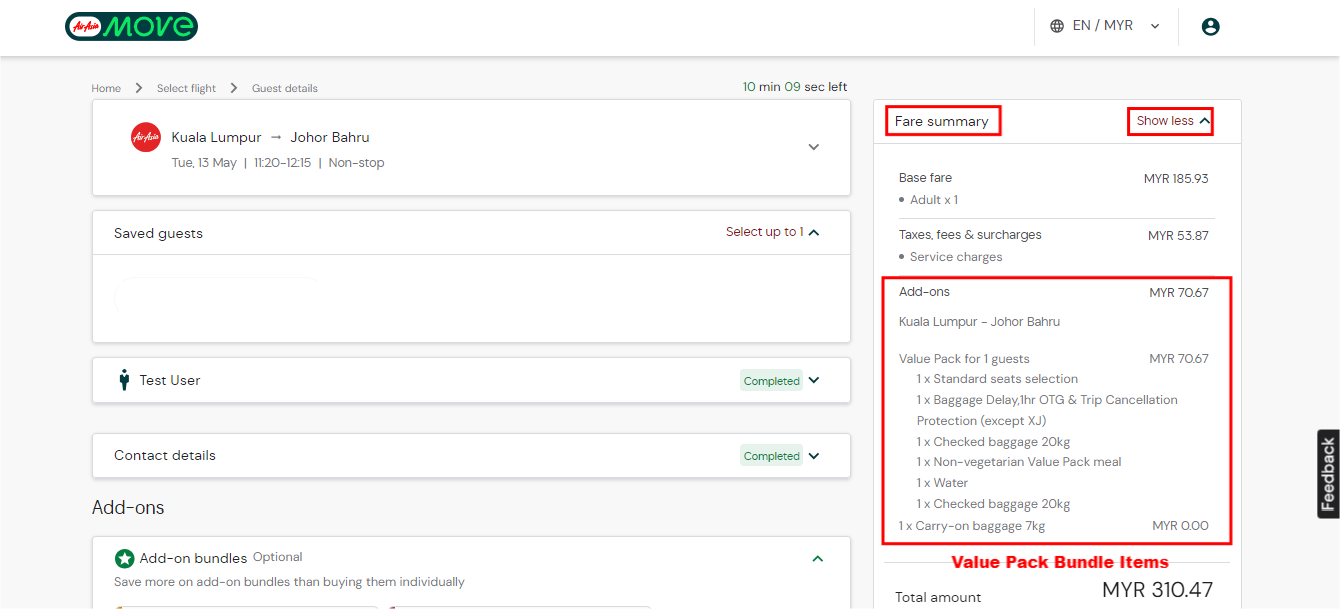Expand the Contact details section

click(x=813, y=455)
